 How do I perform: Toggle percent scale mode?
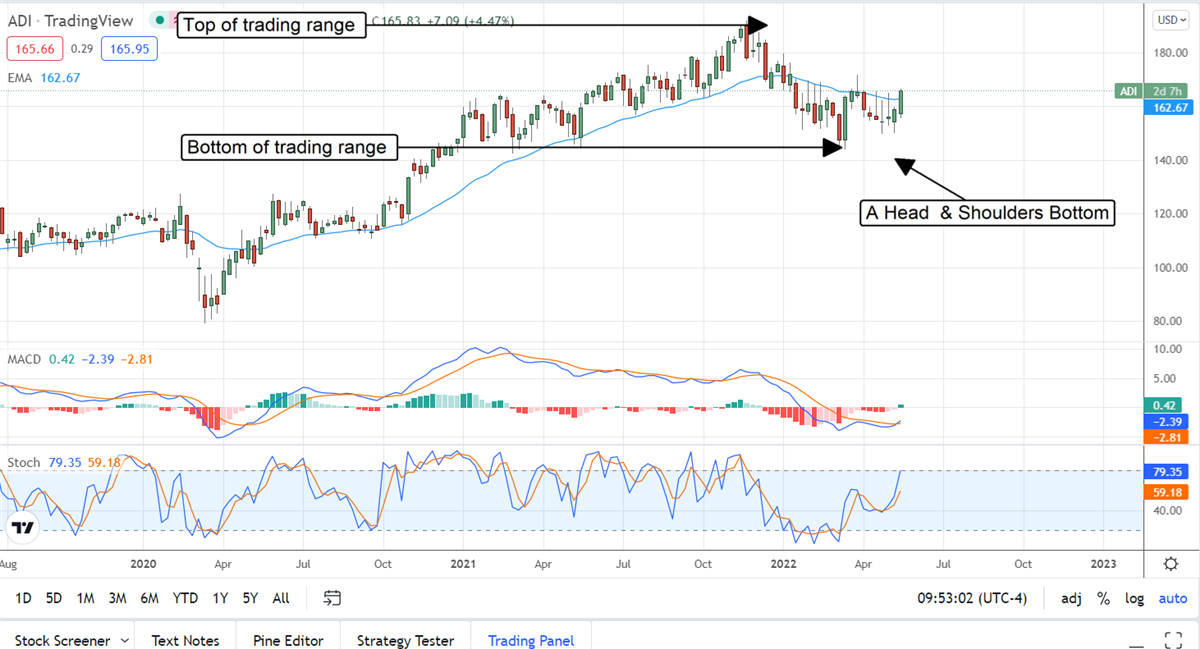1103,598
